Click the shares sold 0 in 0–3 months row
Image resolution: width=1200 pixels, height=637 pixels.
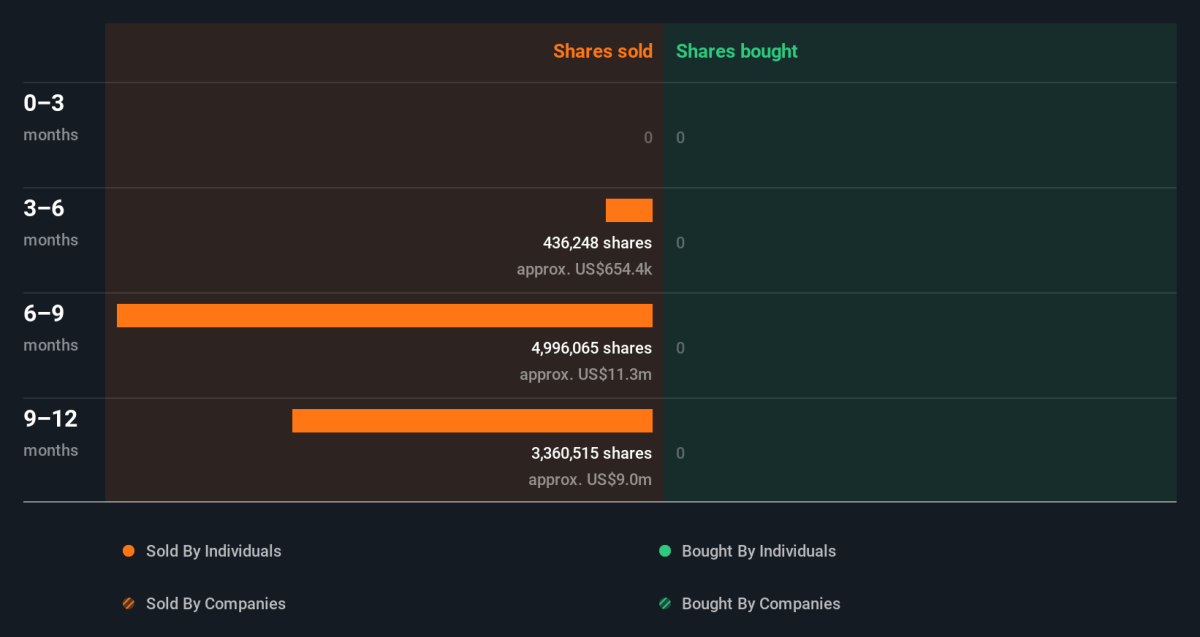[648, 138]
